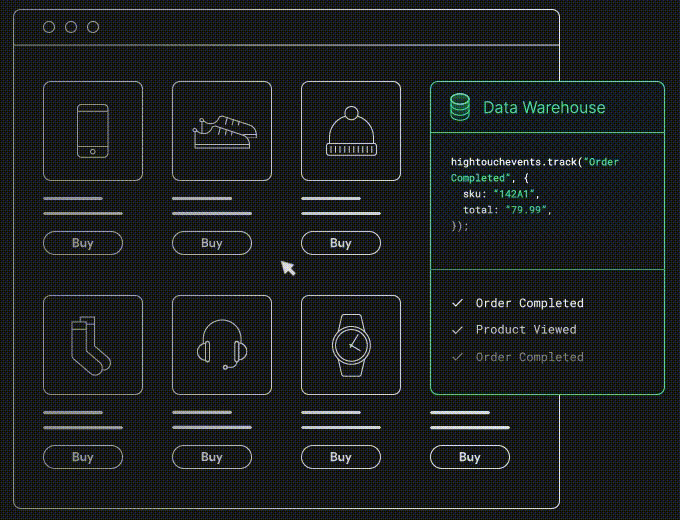
Task: Toggle the checkmark beside Product Viewed
Action: click(458, 330)
